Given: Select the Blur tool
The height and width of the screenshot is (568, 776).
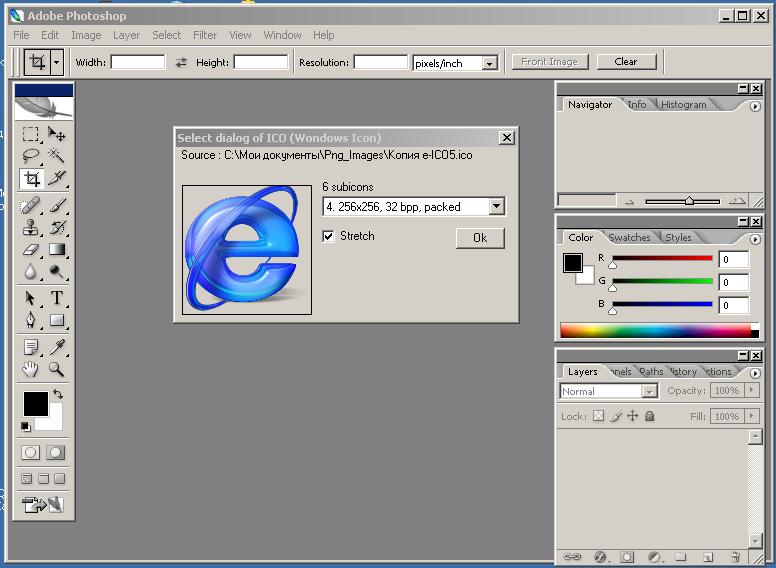Looking at the screenshot, I should (x=31, y=271).
